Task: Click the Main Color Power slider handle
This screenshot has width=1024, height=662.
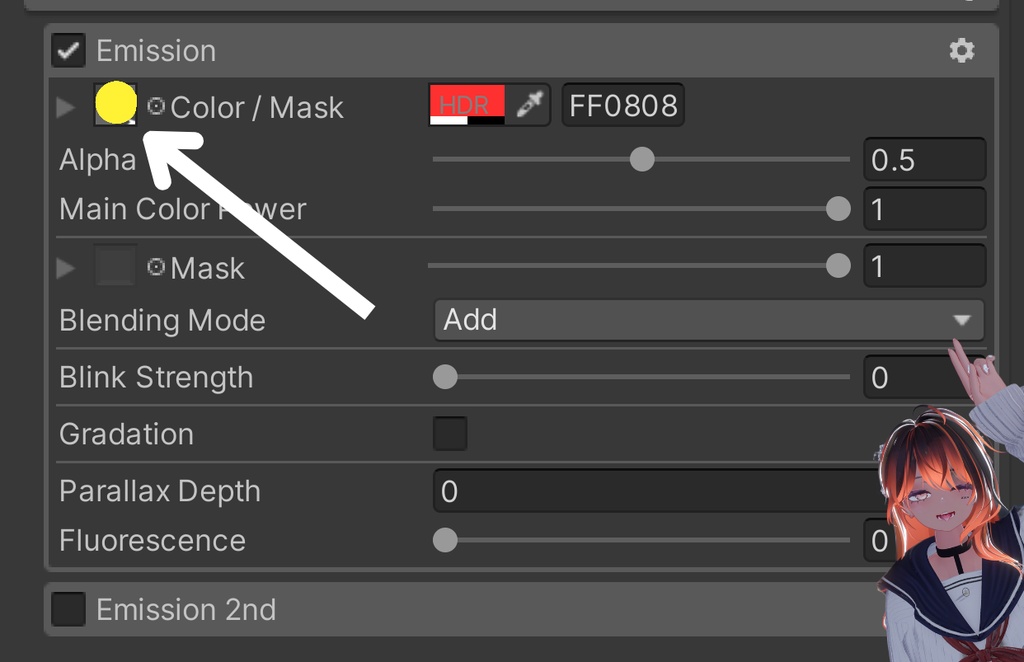Action: tap(838, 209)
